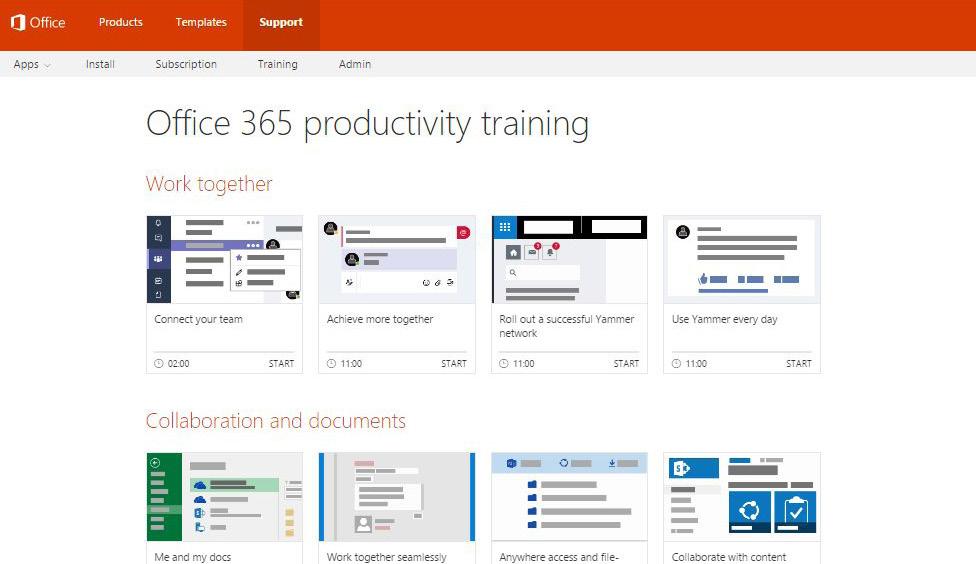Screen dimensions: 976x564
Task: Click the clock icon on Use Yammer every day
Action: click(676, 364)
